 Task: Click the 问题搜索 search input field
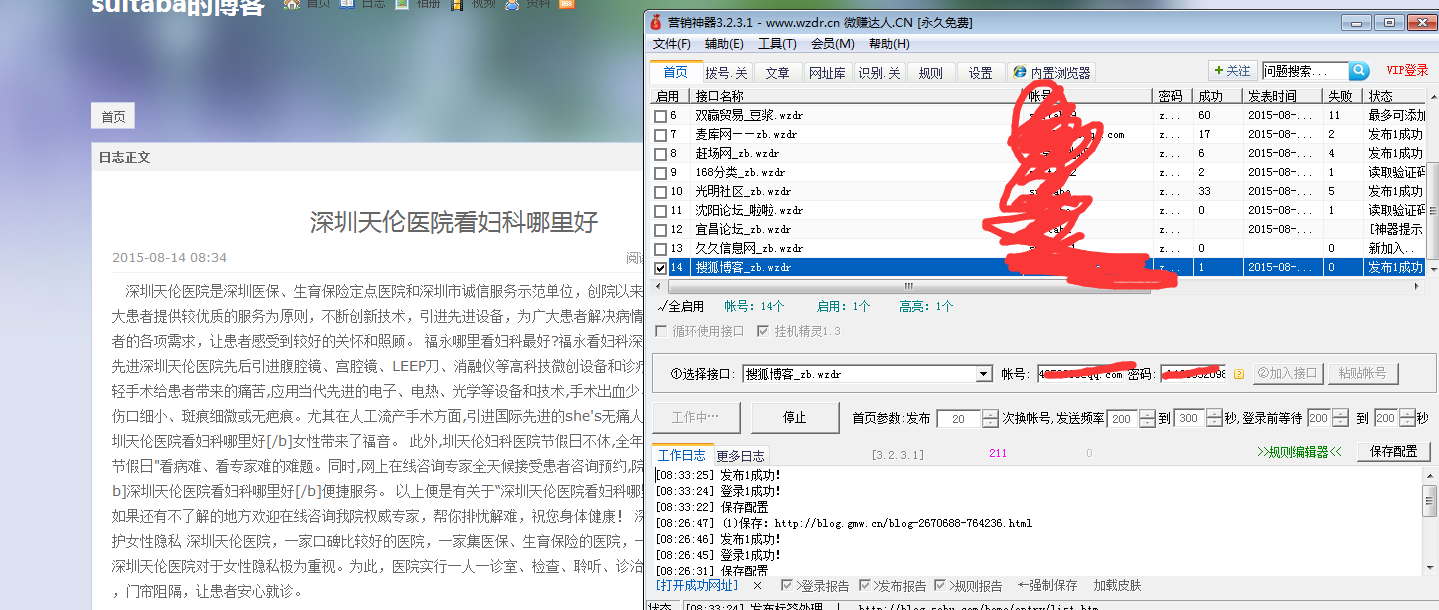click(1303, 71)
